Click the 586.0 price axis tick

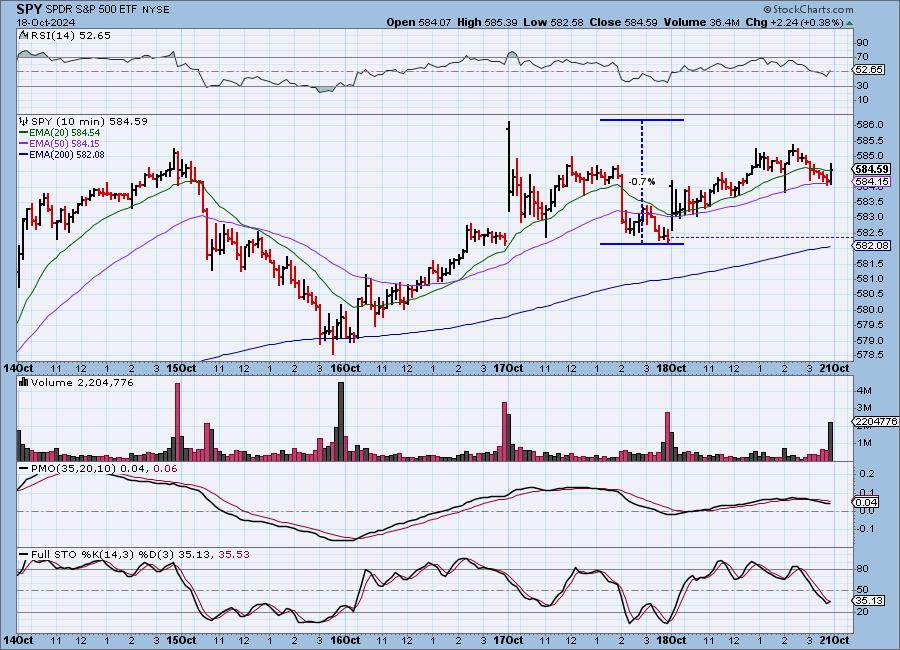pyautogui.click(x=870, y=125)
